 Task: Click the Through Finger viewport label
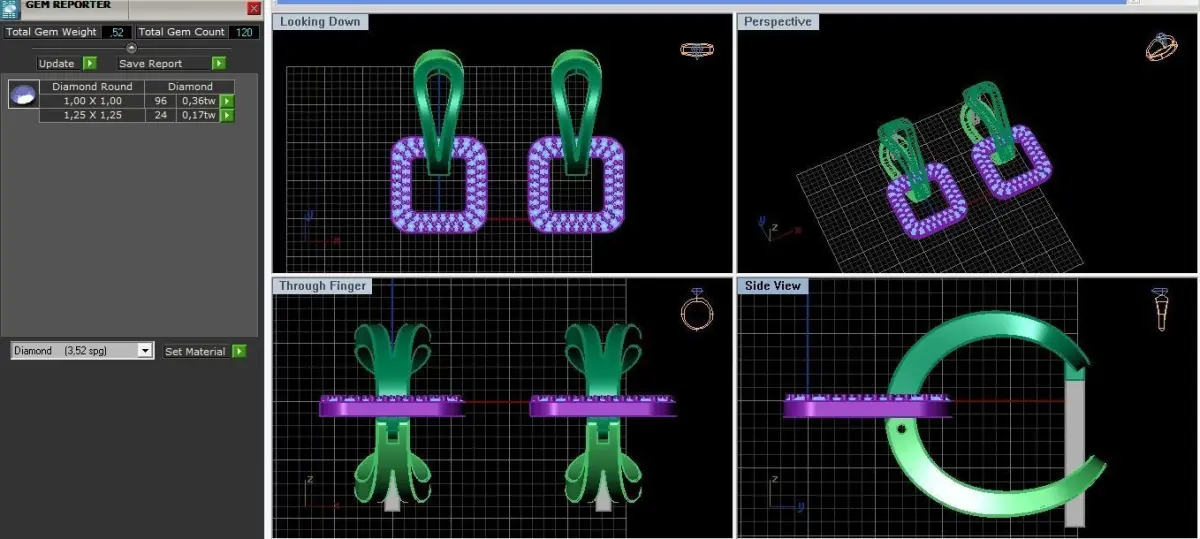322,286
